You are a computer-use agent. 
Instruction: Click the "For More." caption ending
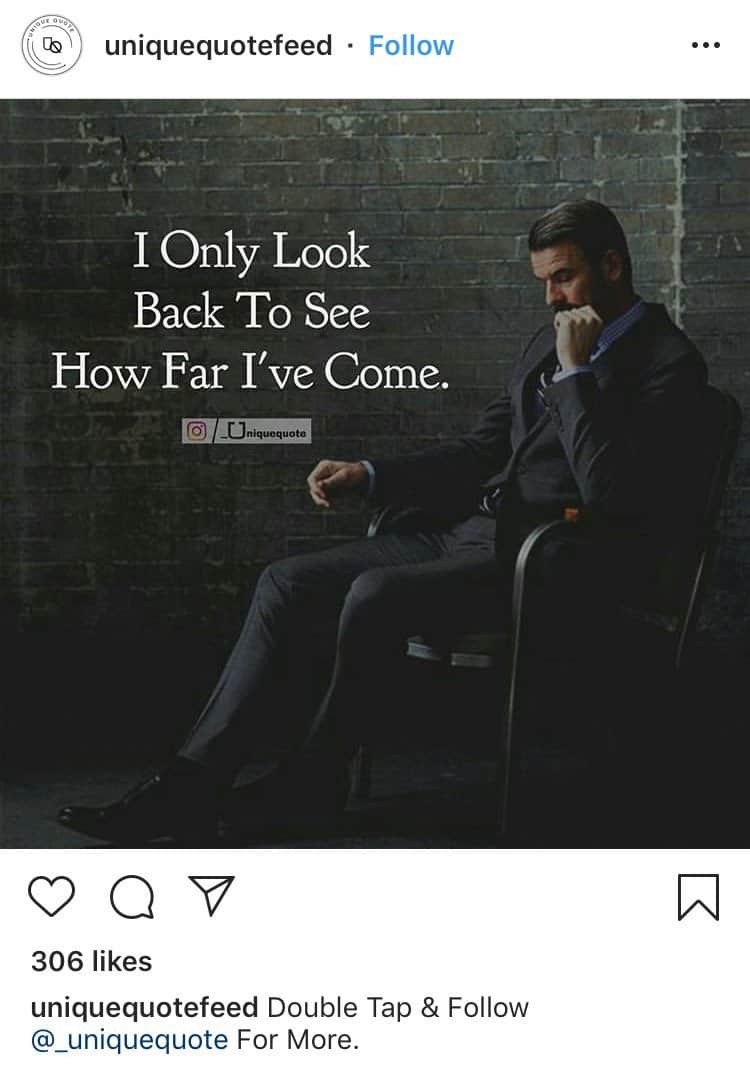tap(297, 1040)
